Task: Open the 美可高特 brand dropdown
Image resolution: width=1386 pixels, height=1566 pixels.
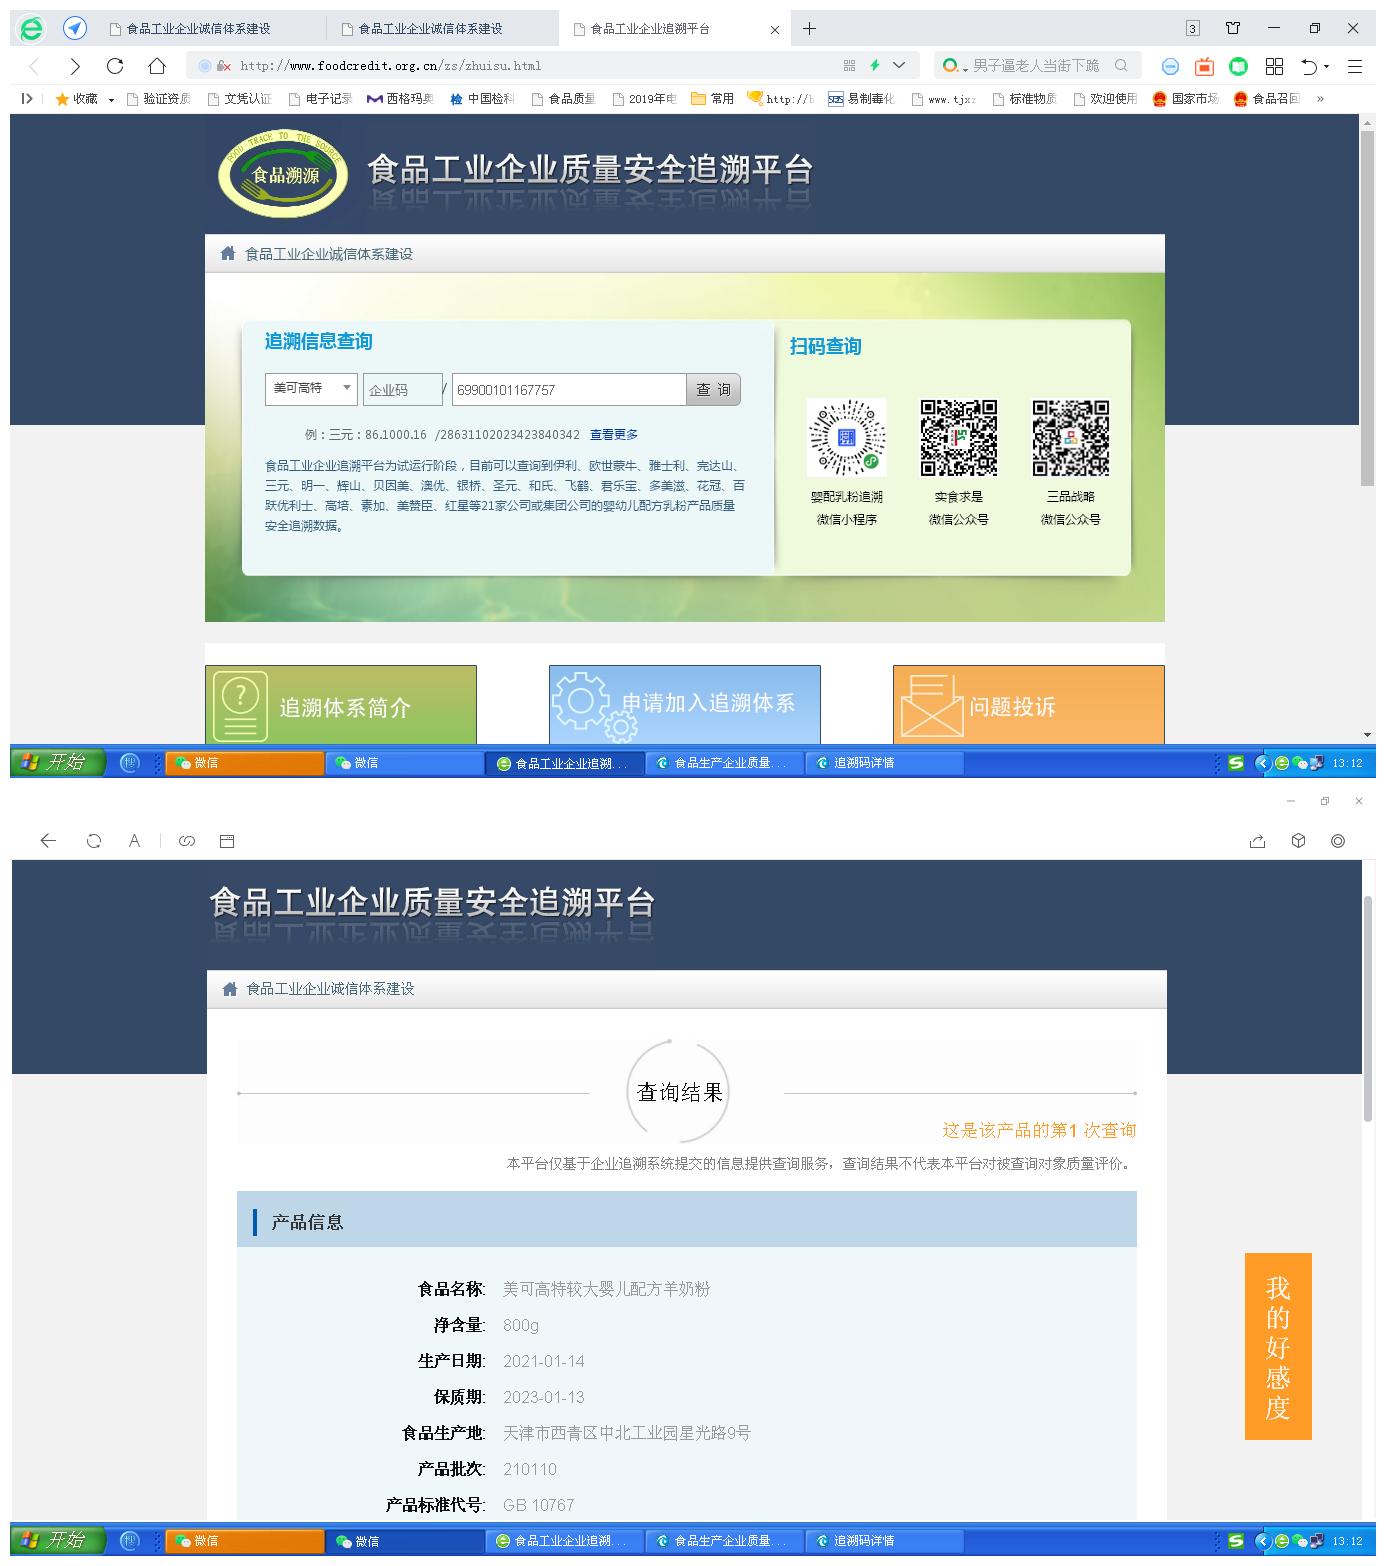Action: coord(309,389)
